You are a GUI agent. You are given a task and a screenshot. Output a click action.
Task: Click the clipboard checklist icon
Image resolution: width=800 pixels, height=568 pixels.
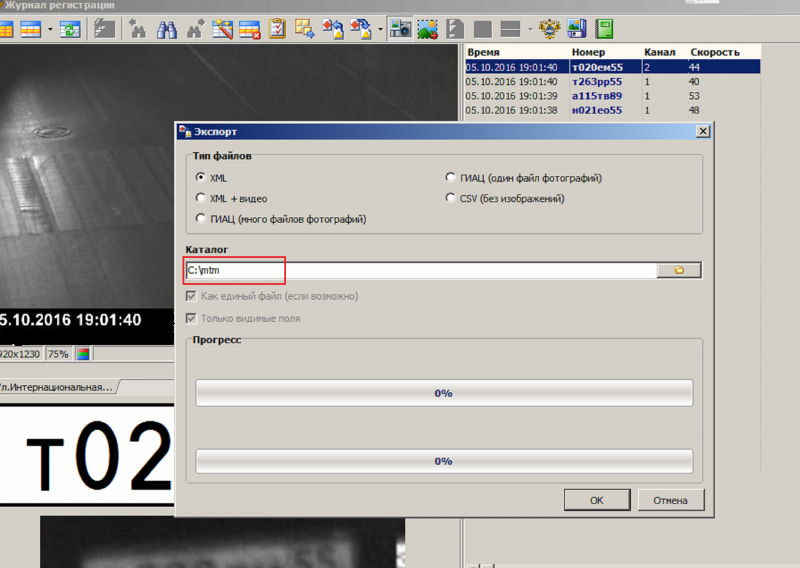pos(277,29)
